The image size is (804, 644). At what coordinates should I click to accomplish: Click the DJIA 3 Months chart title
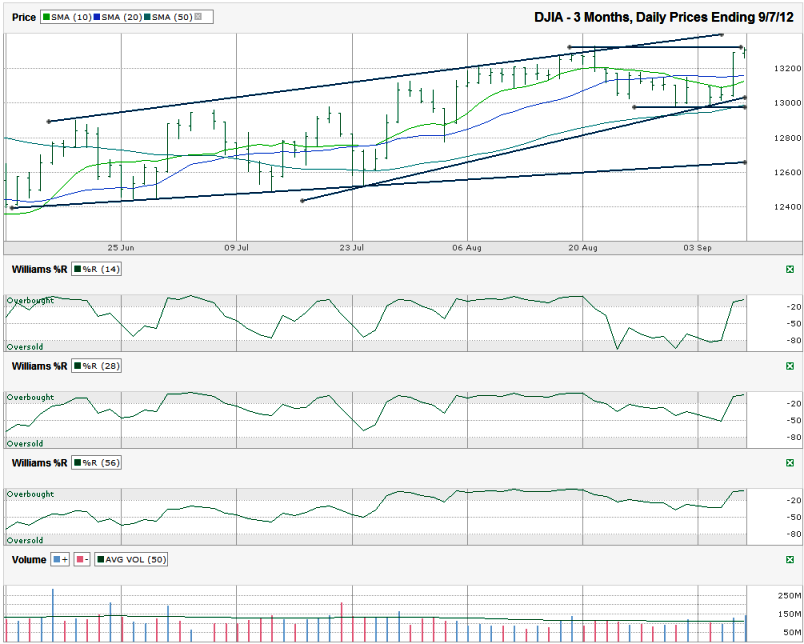(664, 17)
